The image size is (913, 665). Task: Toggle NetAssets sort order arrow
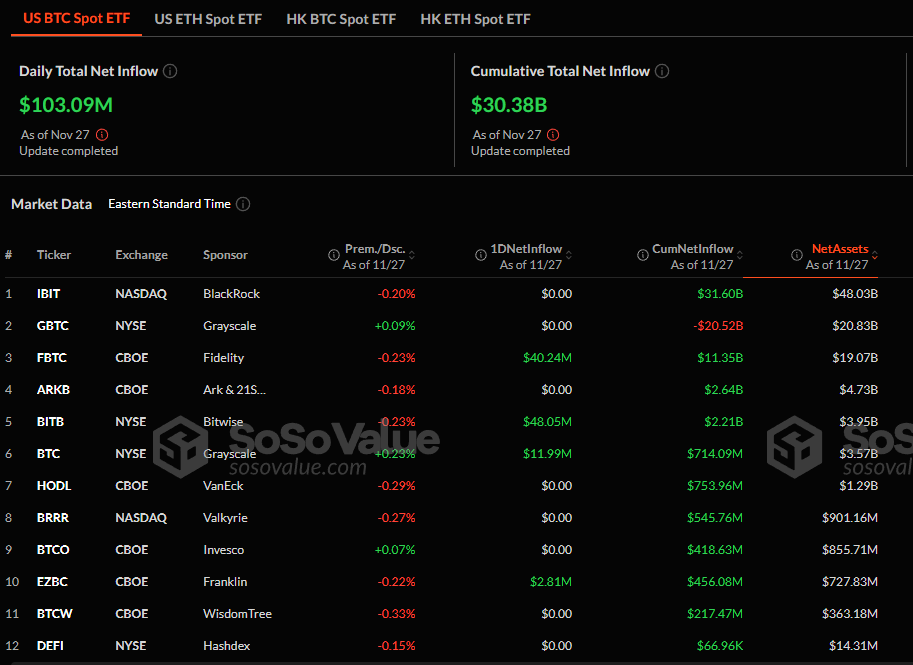click(875, 255)
